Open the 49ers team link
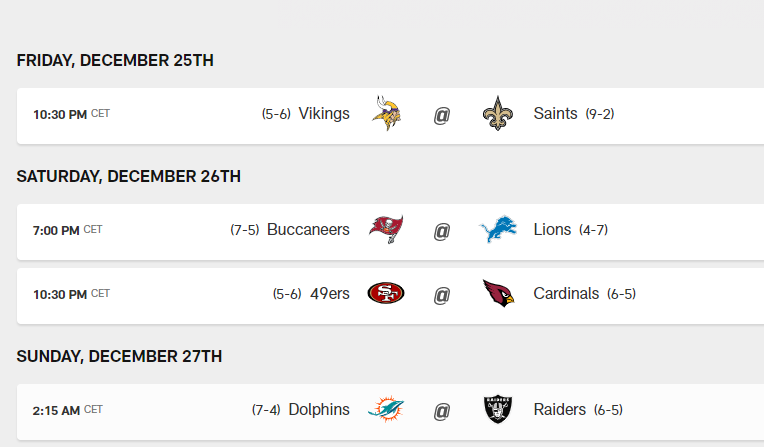This screenshot has width=764, height=447. (x=330, y=294)
